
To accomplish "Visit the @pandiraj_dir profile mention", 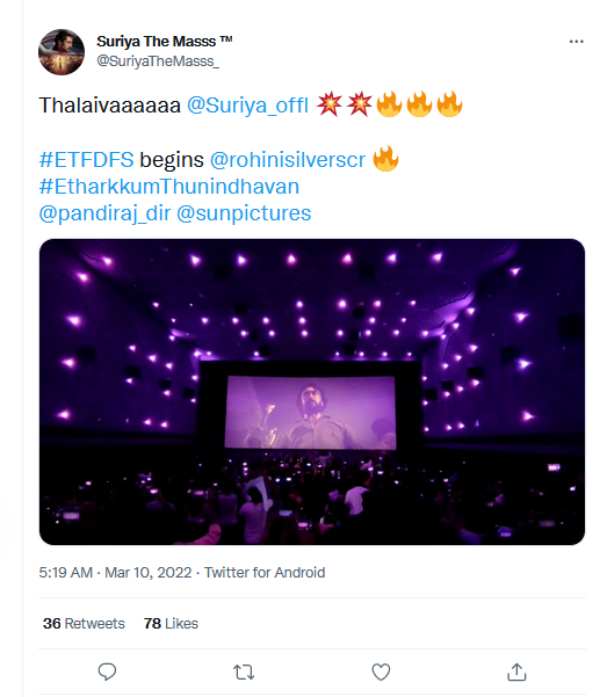I will tap(104, 213).
